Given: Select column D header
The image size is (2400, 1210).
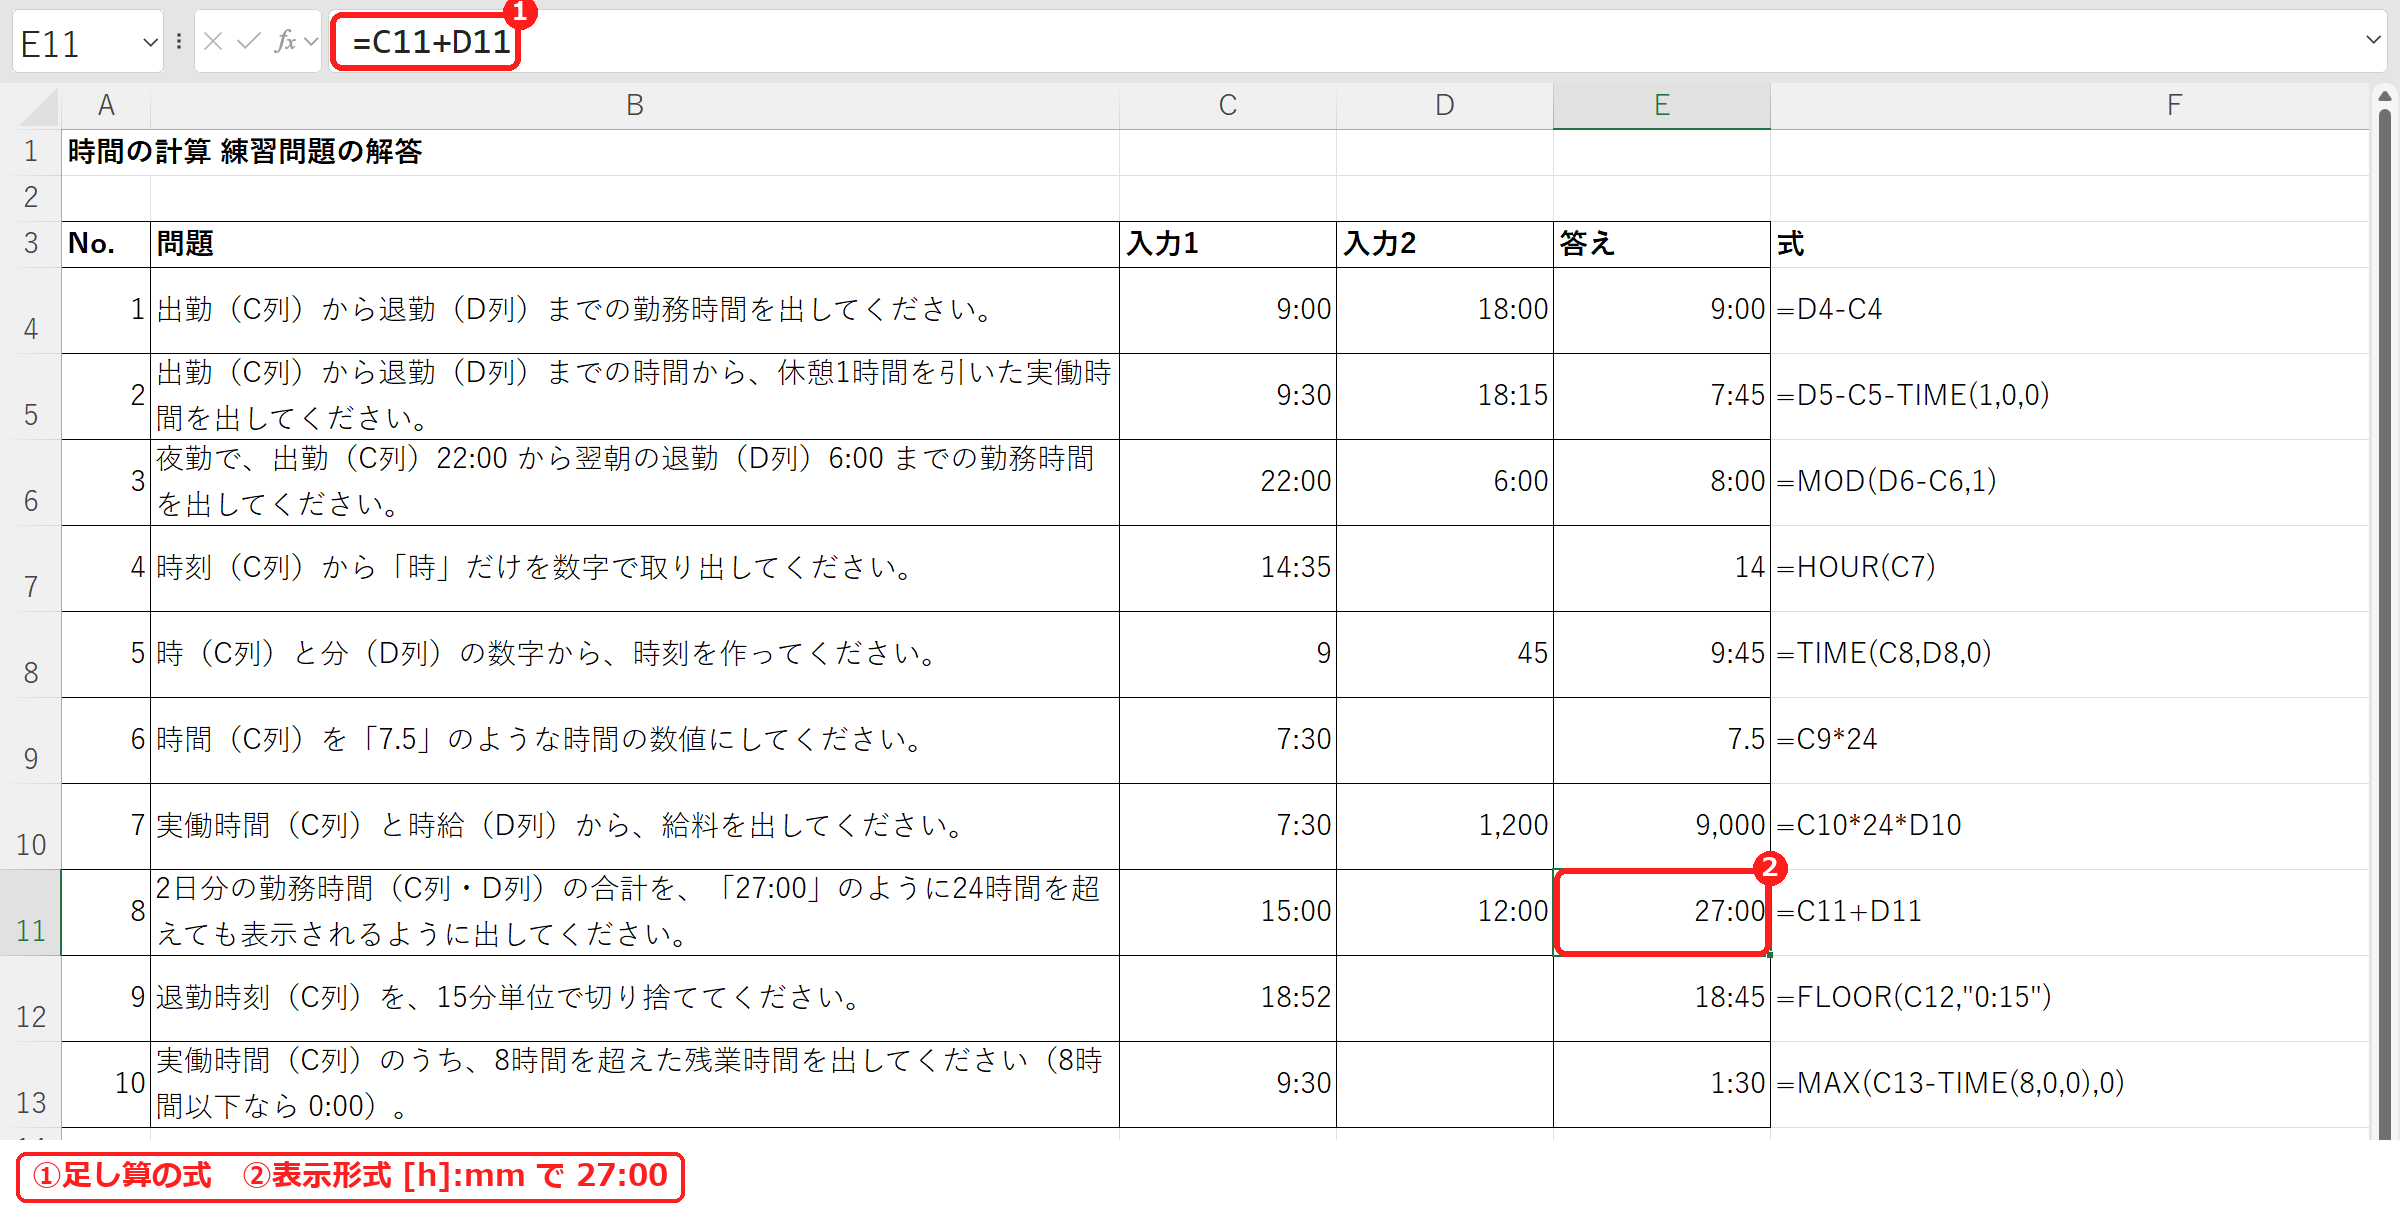Looking at the screenshot, I should pos(1445,105).
